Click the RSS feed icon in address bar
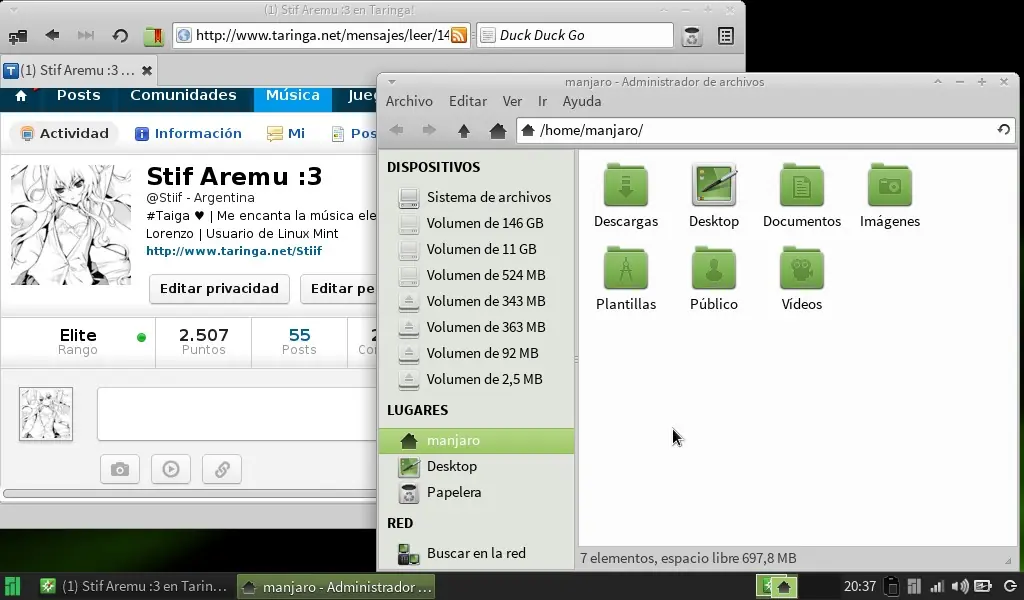 pyautogui.click(x=459, y=35)
